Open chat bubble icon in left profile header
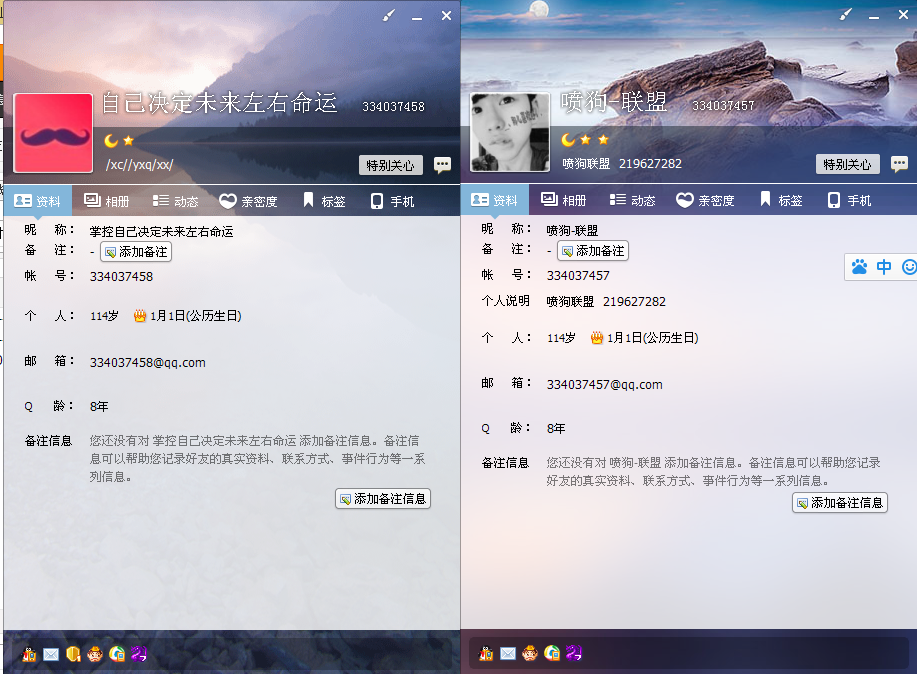The image size is (917, 674). tap(442, 165)
